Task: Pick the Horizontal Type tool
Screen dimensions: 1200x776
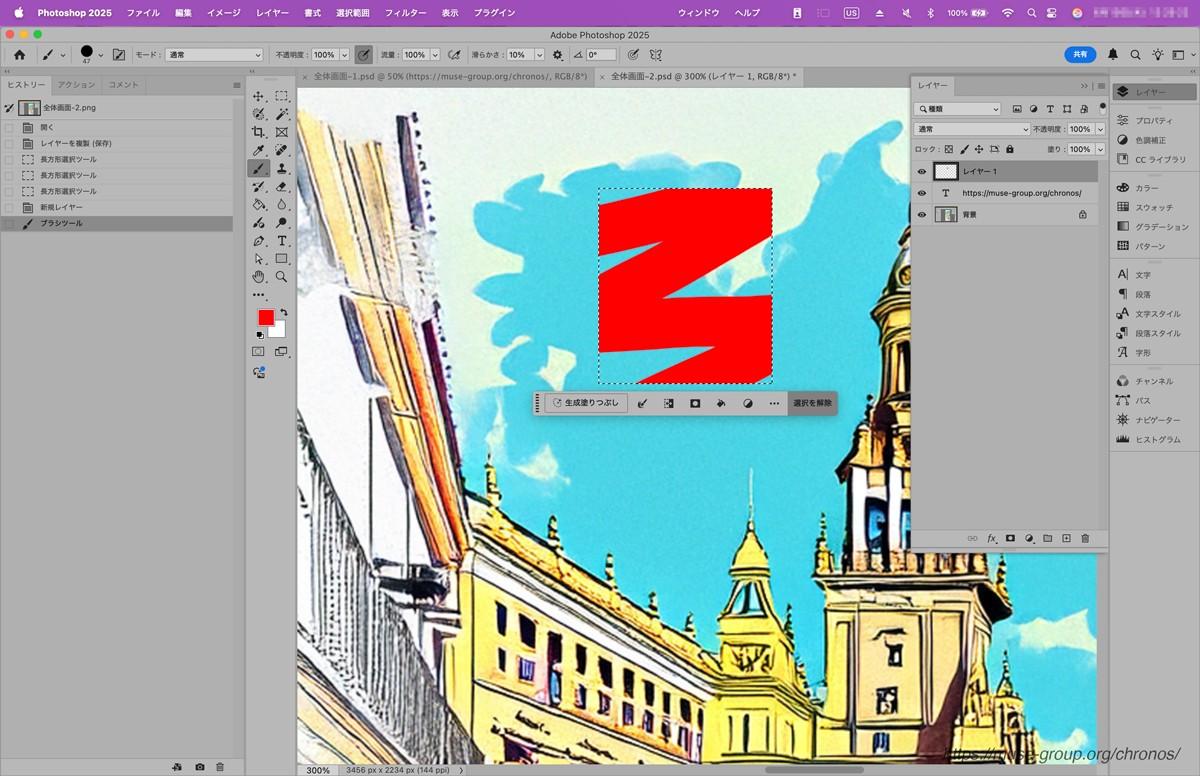Action: (282, 241)
